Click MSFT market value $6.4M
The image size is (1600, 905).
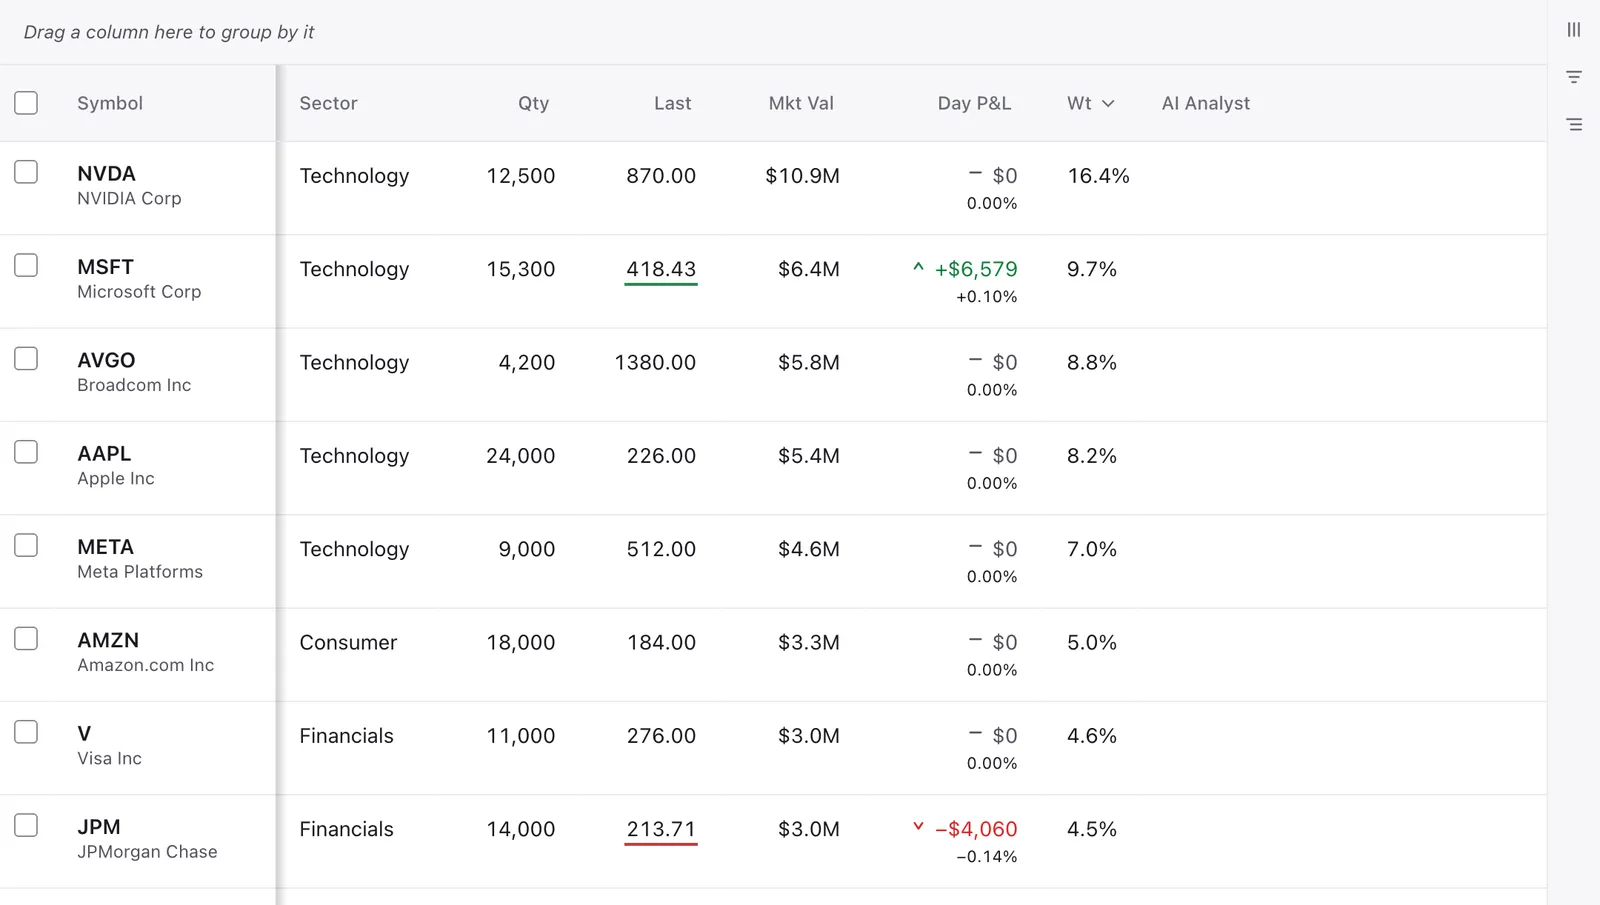(x=809, y=269)
